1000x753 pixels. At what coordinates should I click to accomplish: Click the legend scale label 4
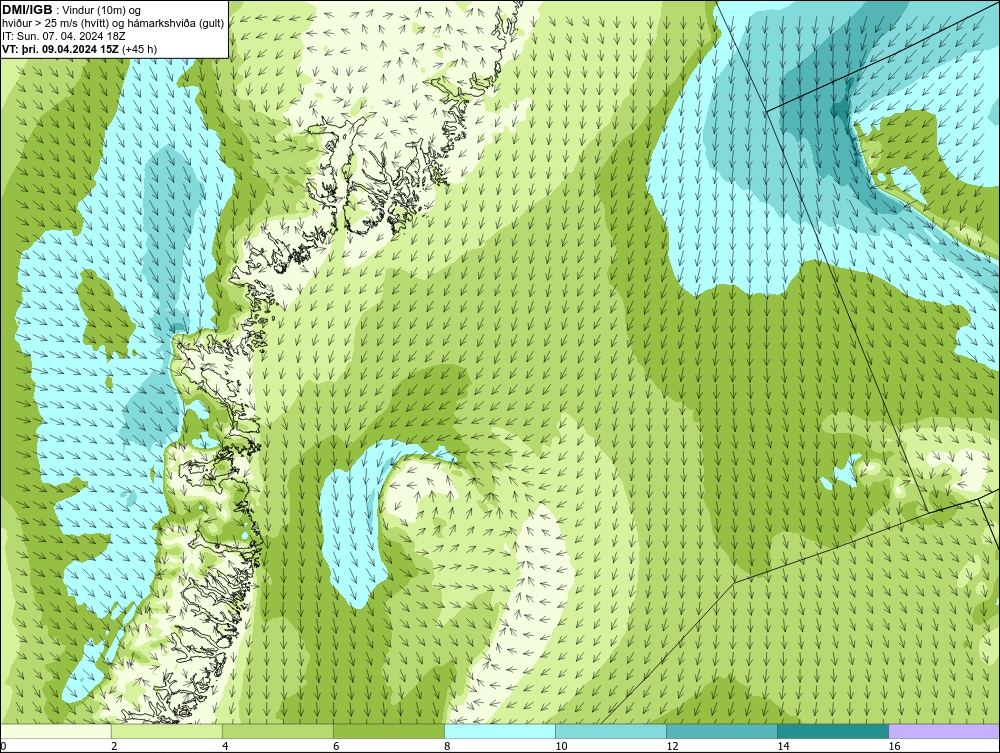(225, 746)
